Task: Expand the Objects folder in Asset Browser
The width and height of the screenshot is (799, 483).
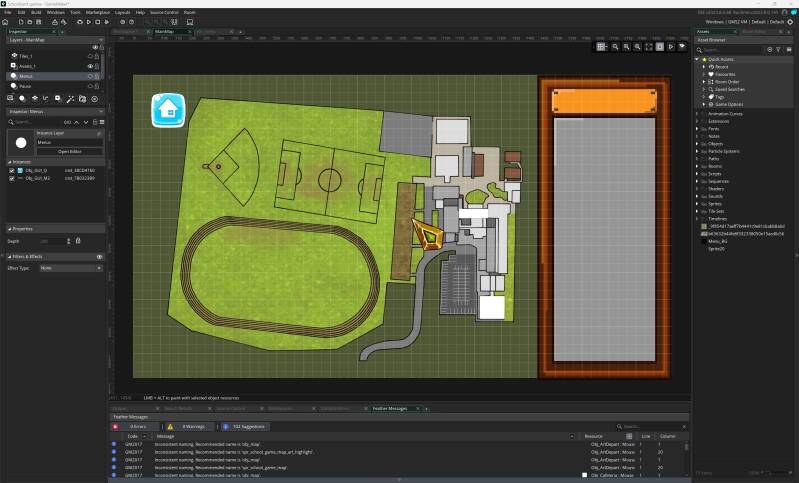Action: pos(697,143)
